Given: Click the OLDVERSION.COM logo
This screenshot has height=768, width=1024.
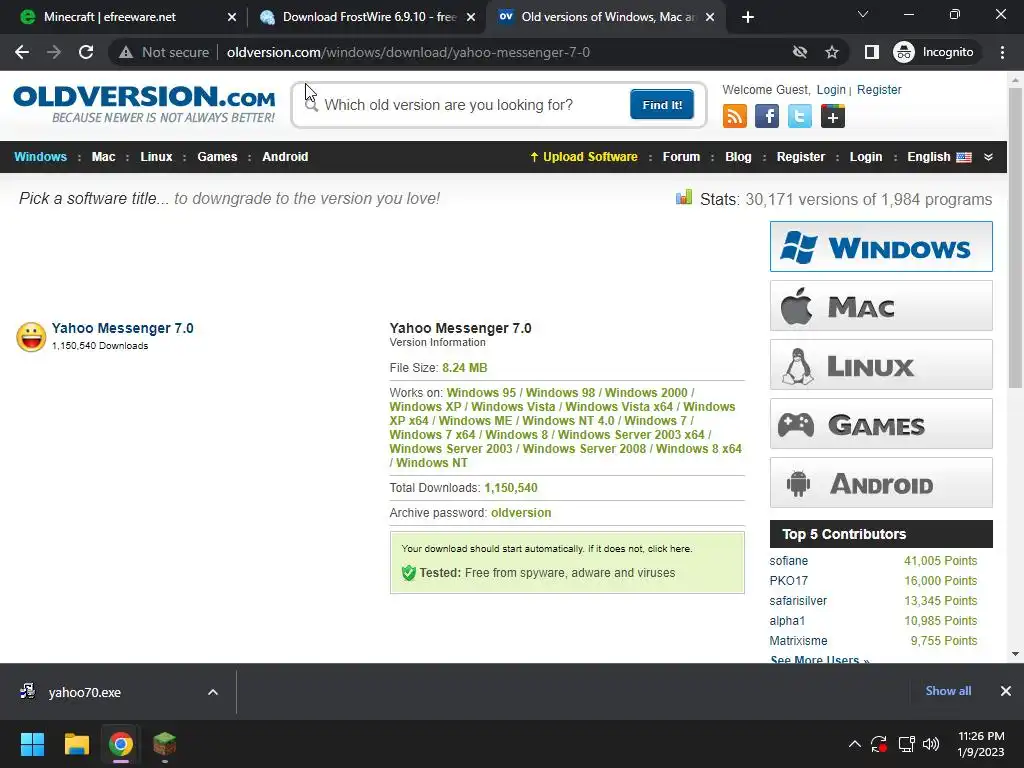Looking at the screenshot, I should [144, 103].
